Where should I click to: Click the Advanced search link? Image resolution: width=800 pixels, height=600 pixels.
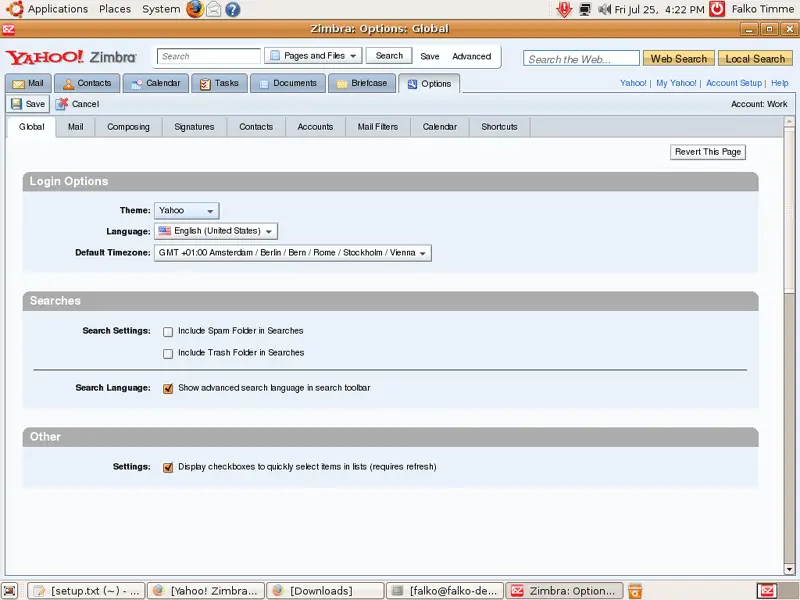coord(471,56)
